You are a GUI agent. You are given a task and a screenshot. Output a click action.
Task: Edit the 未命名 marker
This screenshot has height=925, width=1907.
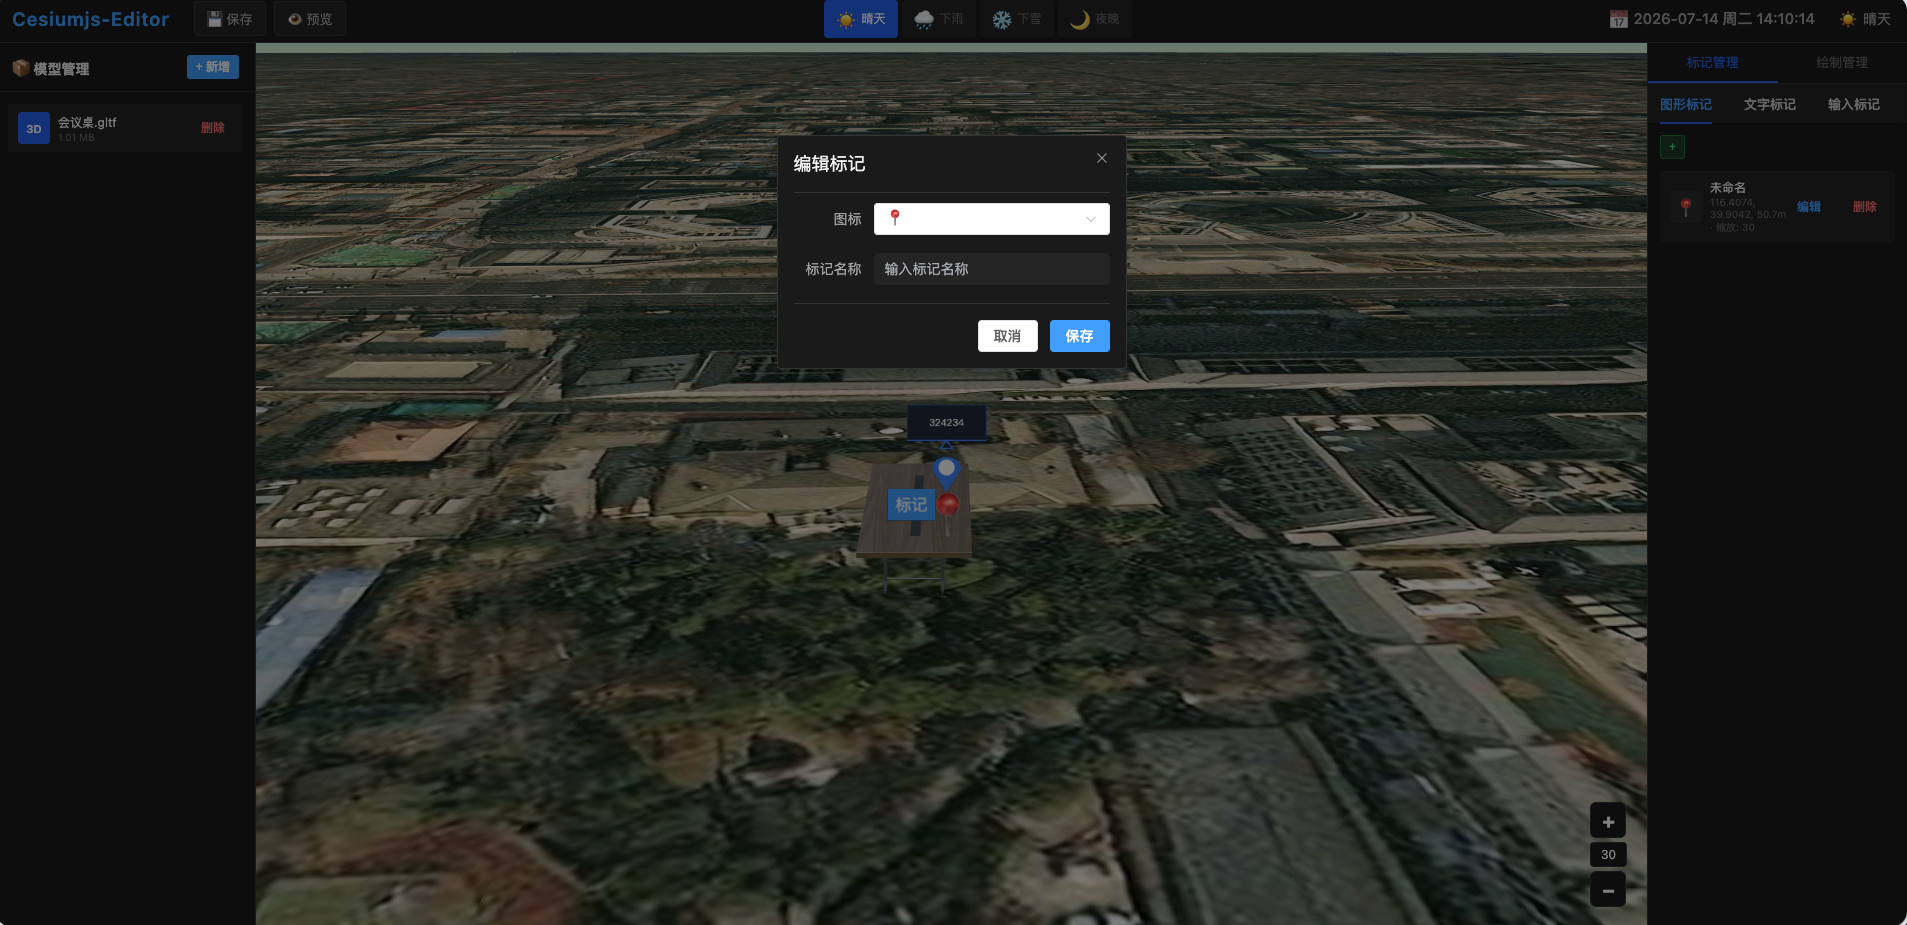1808,207
